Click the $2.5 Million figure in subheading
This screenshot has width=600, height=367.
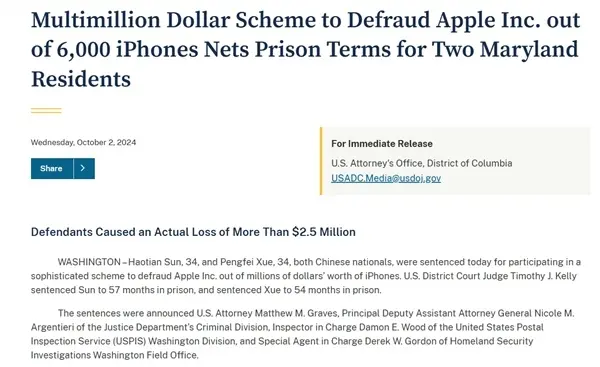(x=324, y=232)
